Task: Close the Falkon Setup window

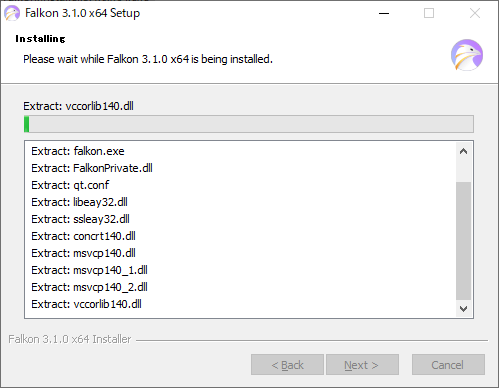Action: pyautogui.click(x=475, y=13)
